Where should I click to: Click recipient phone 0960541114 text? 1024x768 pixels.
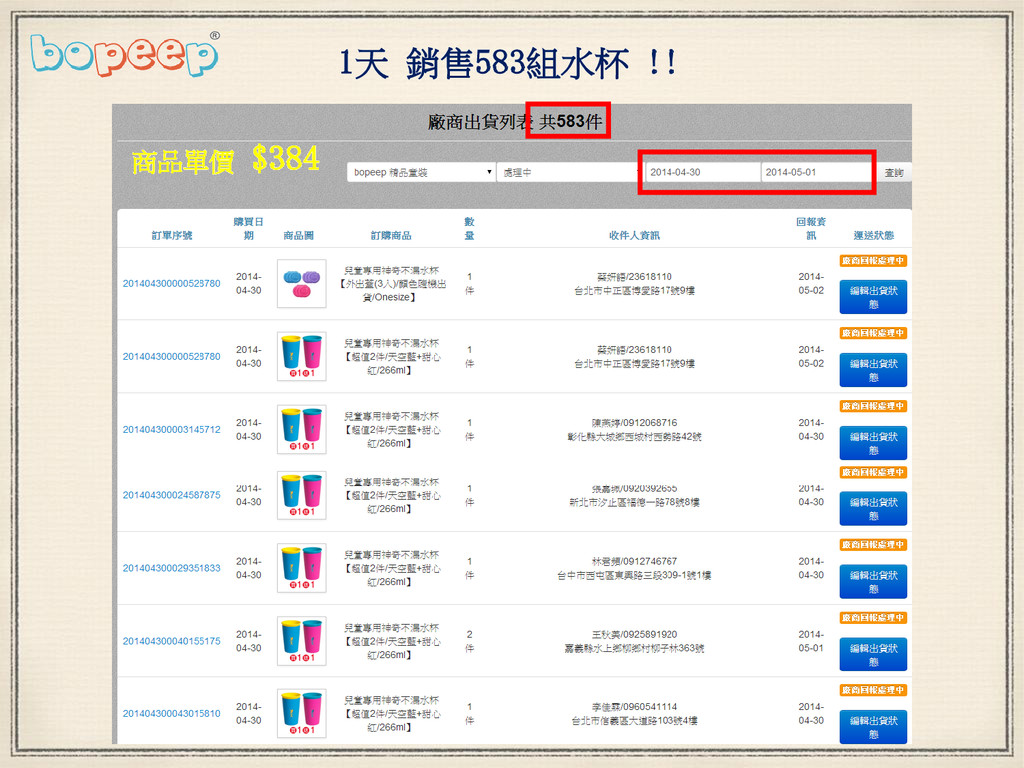(652, 707)
